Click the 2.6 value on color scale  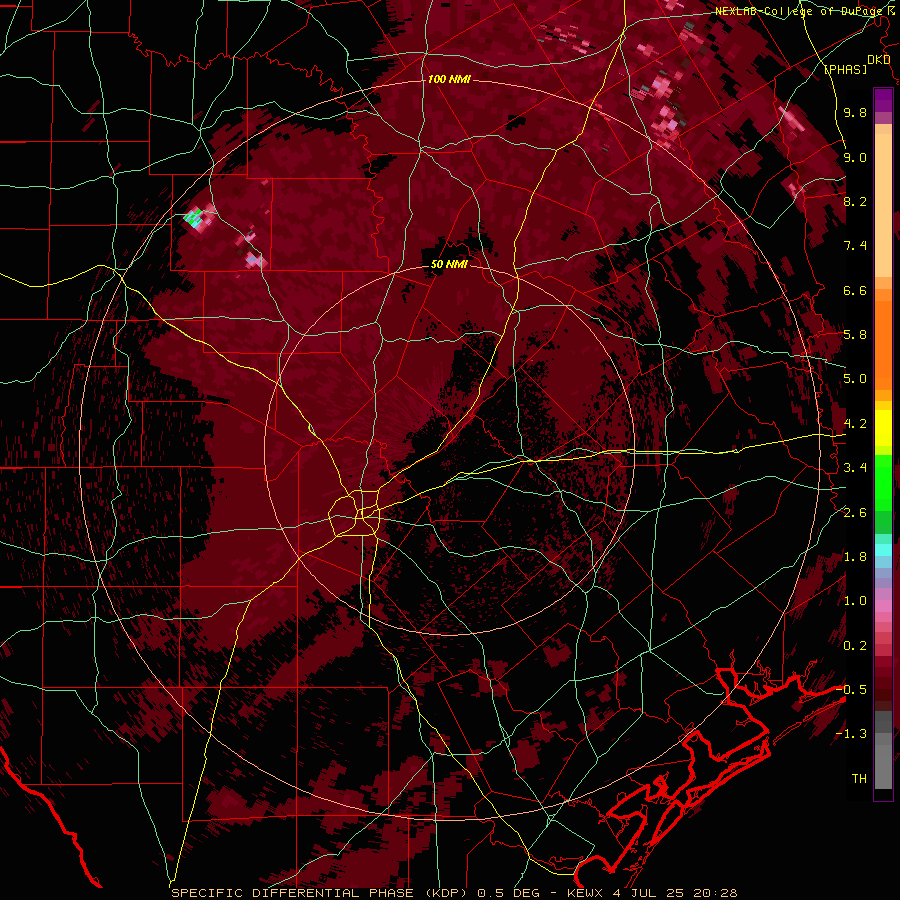(x=855, y=513)
